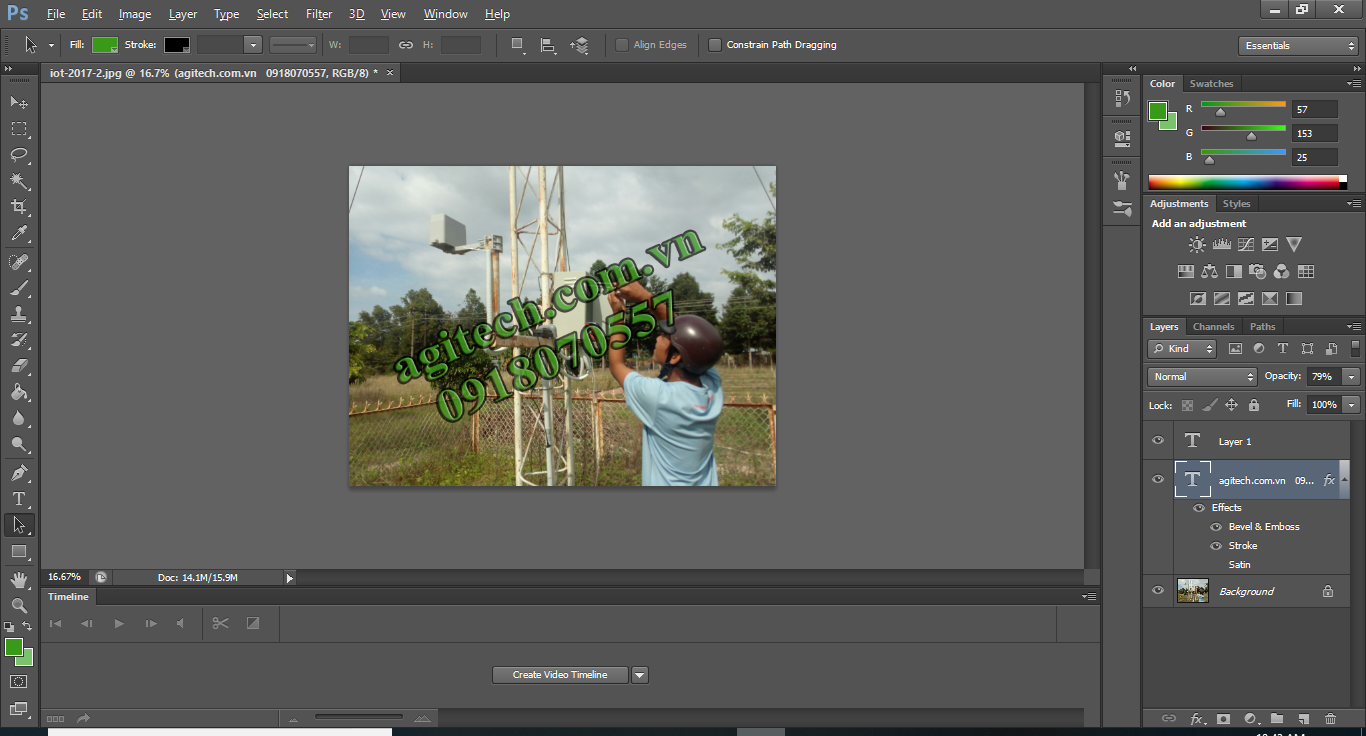Hide the Background layer
Viewport: 1366px width, 736px height.
click(x=1158, y=591)
